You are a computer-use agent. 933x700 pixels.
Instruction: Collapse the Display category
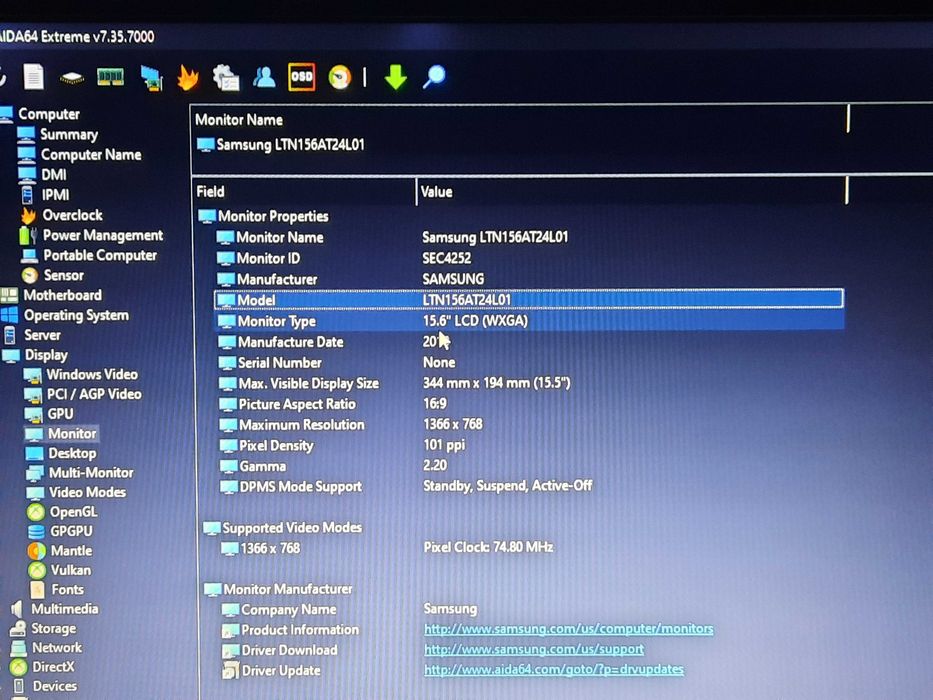35,355
